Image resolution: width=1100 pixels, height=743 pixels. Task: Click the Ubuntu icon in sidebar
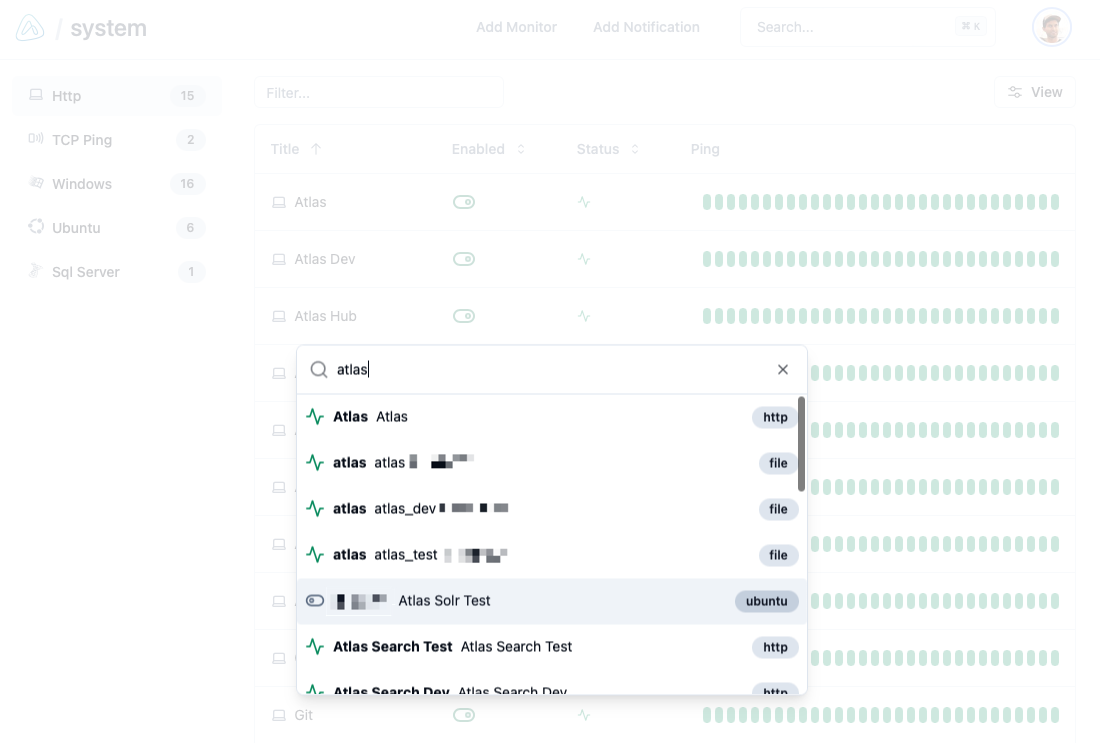(x=36, y=227)
